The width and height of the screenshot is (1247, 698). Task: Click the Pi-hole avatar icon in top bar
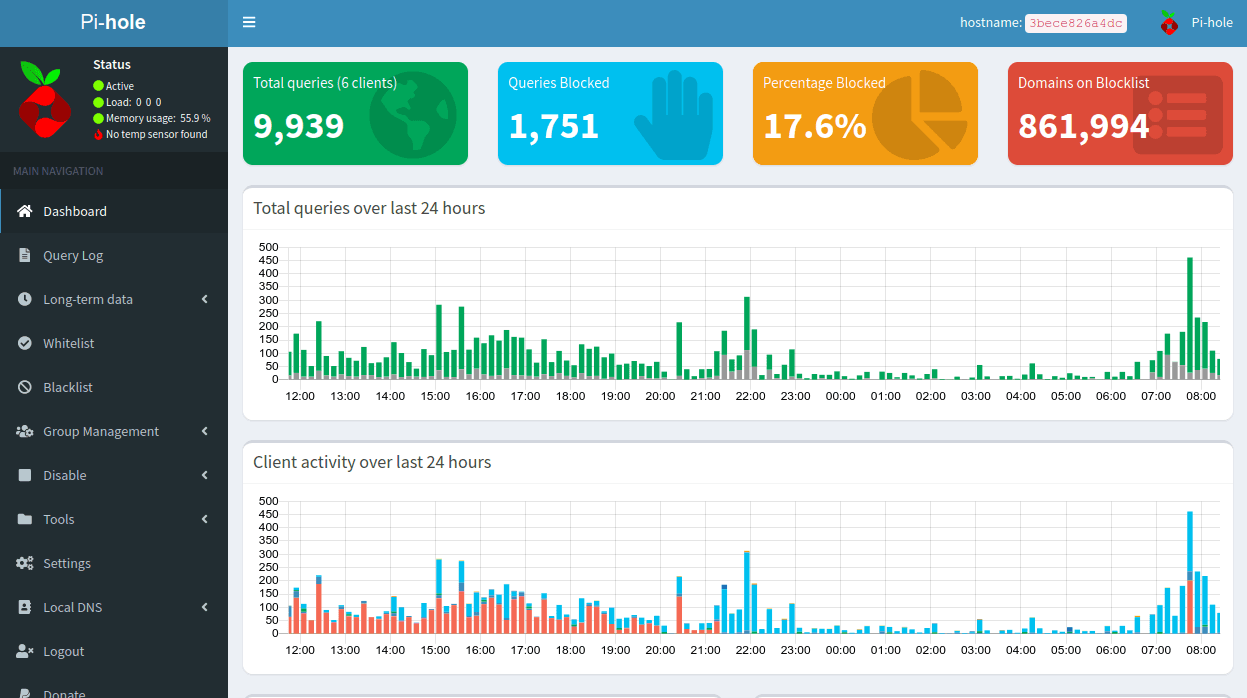1168,22
